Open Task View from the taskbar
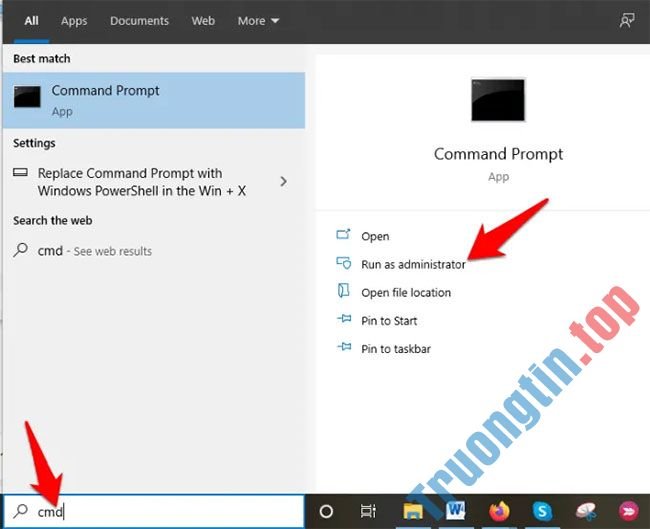The height and width of the screenshot is (529, 650). [368, 511]
